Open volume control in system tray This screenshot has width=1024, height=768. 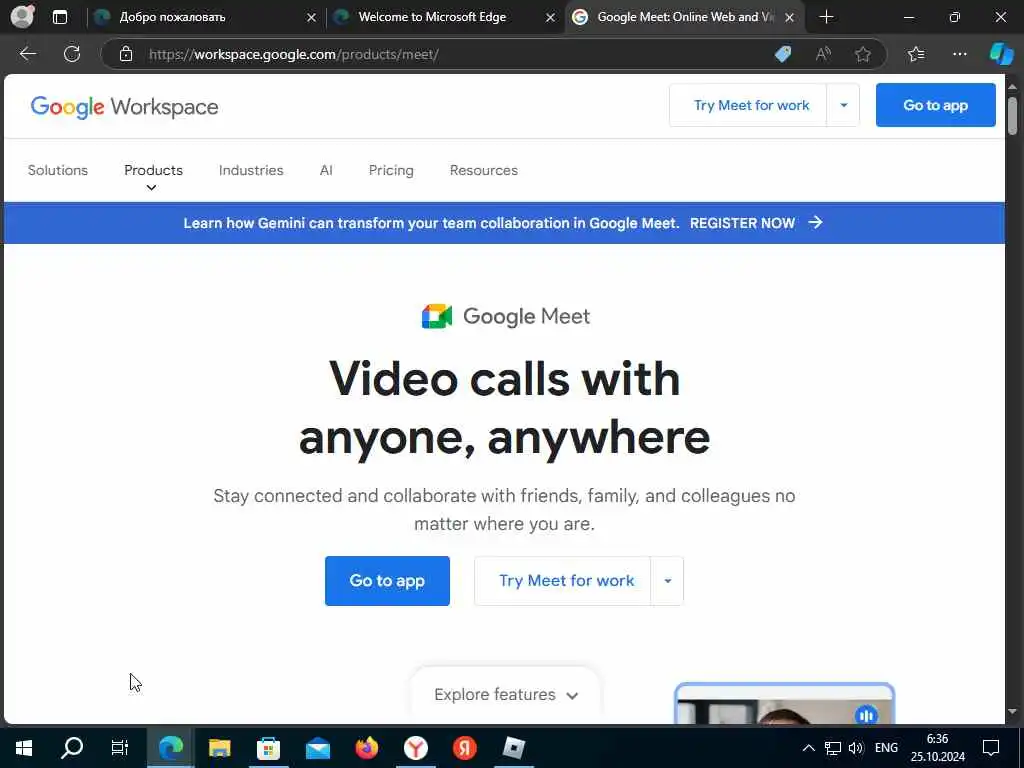pyautogui.click(x=856, y=748)
